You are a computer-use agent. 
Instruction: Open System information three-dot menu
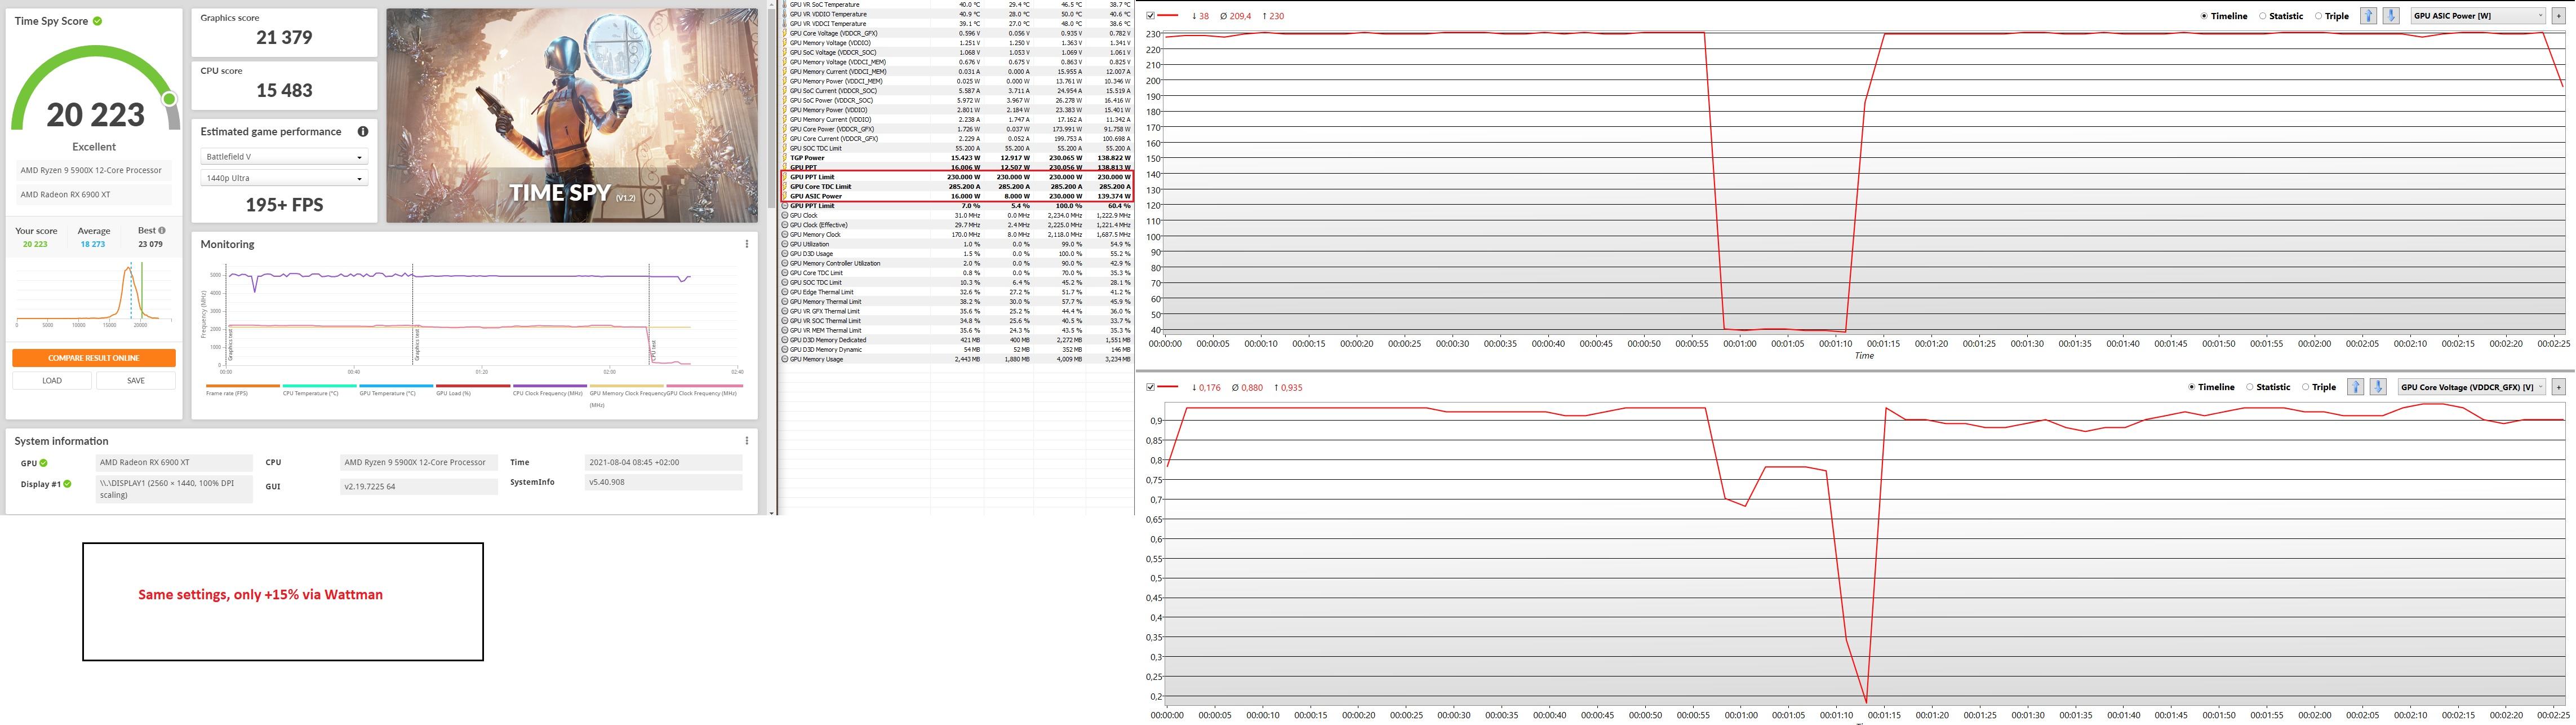coord(746,441)
